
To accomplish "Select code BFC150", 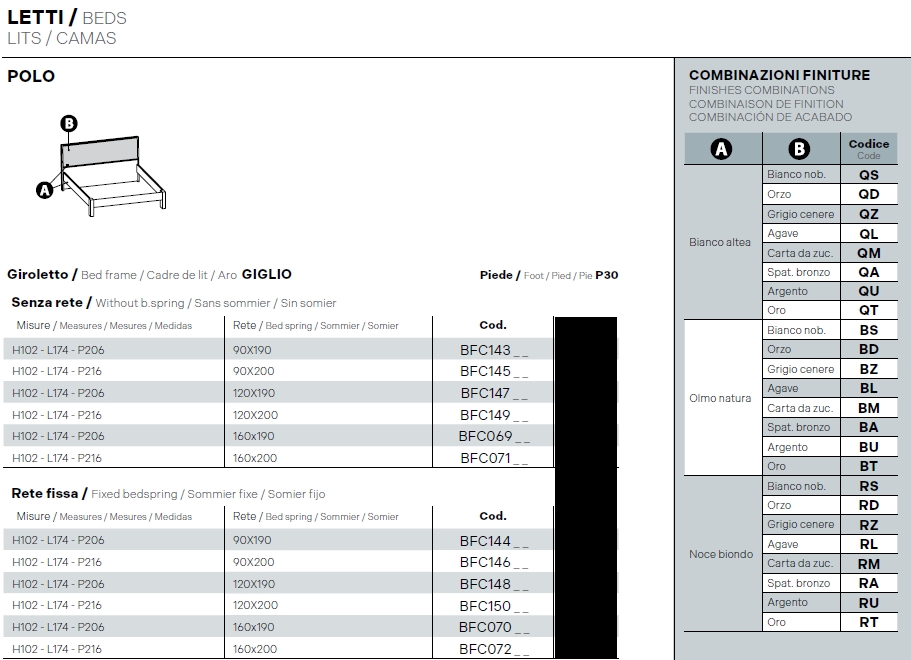I will (x=494, y=606).
